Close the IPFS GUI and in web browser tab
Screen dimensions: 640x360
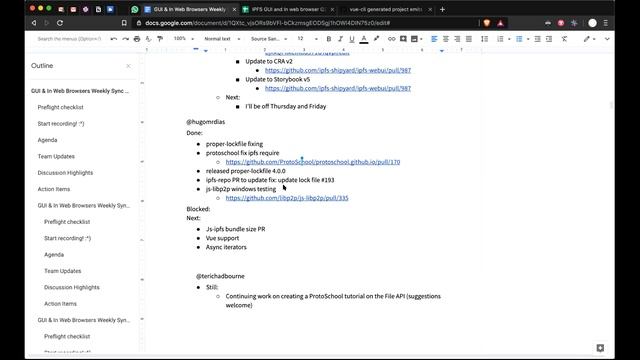tap(332, 9)
